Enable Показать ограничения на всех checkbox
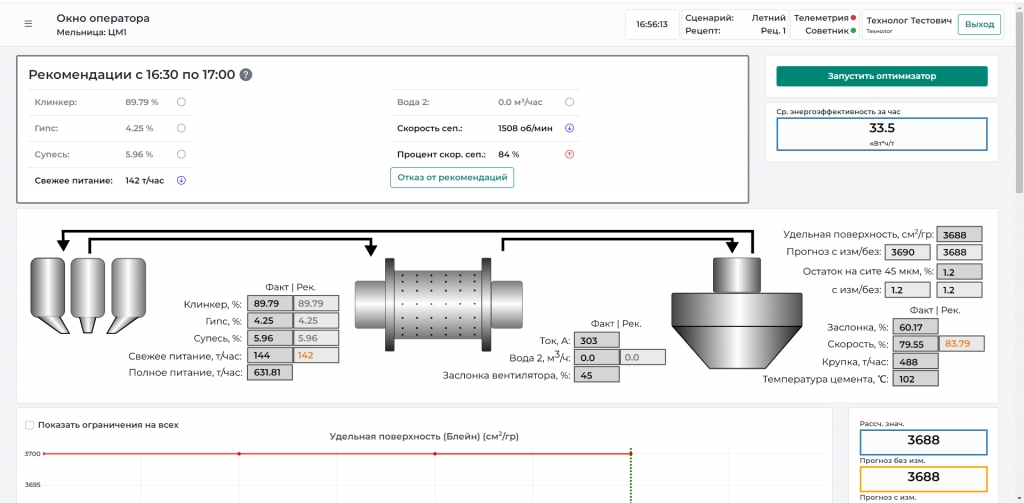Viewport: 1024px width, 503px height. pos(29,425)
